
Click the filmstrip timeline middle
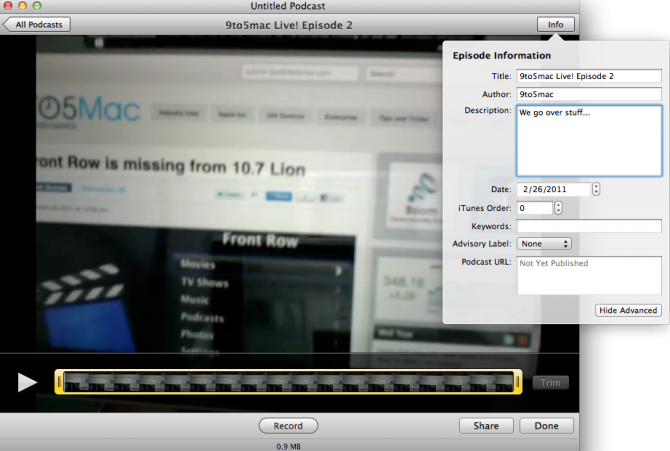(x=289, y=382)
